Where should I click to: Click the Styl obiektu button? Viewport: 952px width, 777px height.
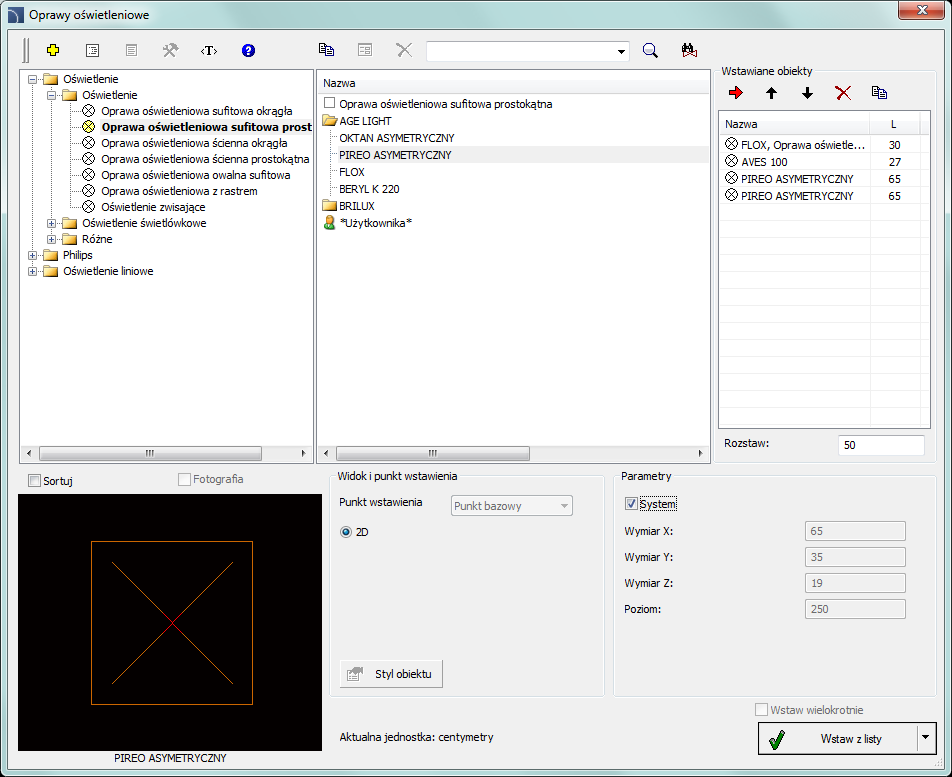pos(391,674)
